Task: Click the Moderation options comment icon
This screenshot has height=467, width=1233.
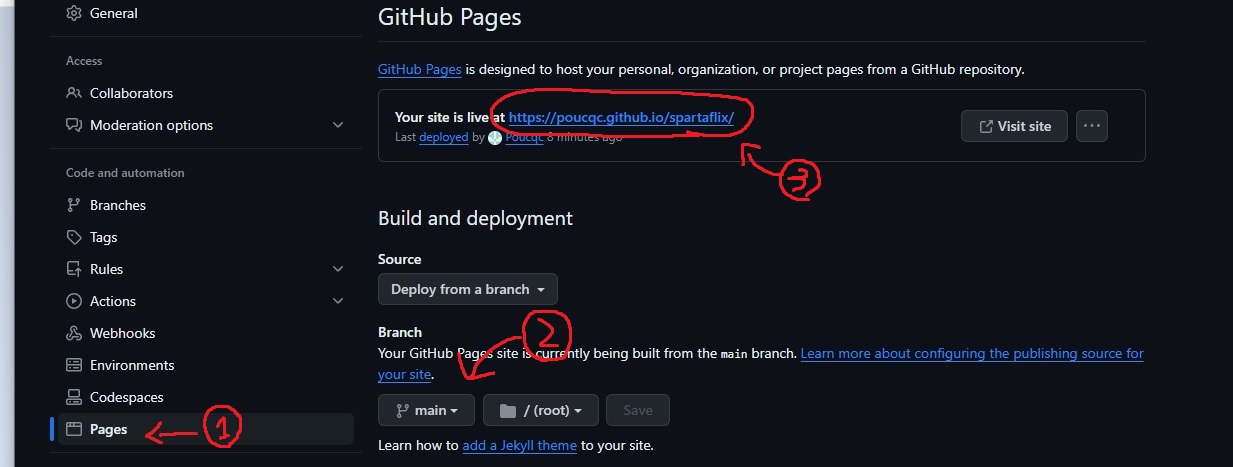Action: [73, 125]
